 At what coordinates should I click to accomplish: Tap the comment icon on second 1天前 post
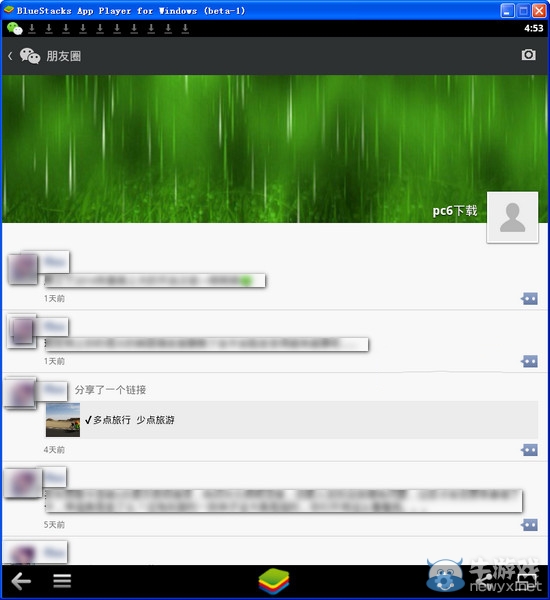529,361
